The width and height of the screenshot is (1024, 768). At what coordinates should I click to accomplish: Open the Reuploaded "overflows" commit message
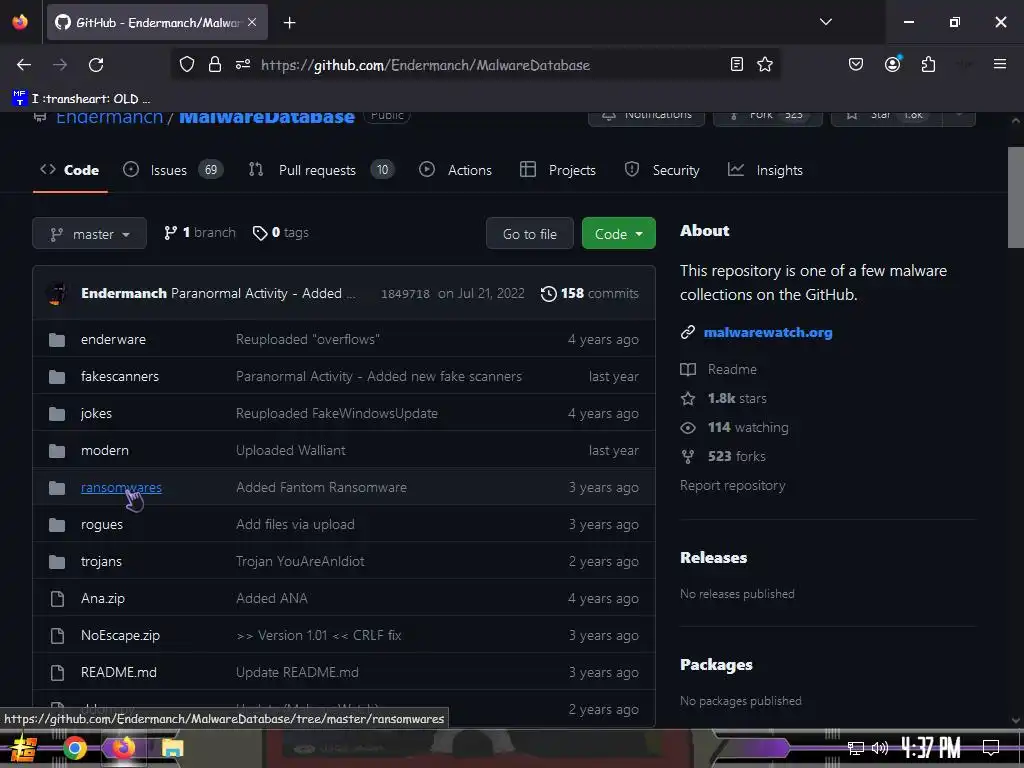click(x=308, y=339)
